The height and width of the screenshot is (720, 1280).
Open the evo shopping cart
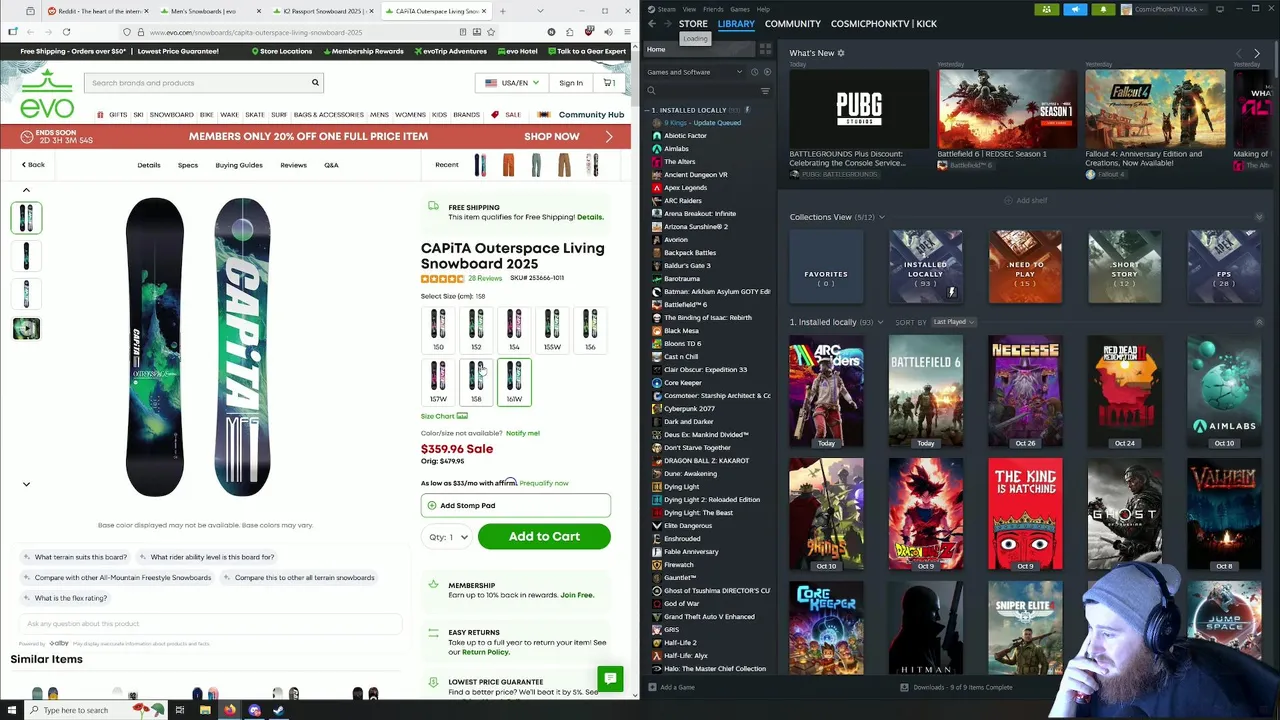609,83
